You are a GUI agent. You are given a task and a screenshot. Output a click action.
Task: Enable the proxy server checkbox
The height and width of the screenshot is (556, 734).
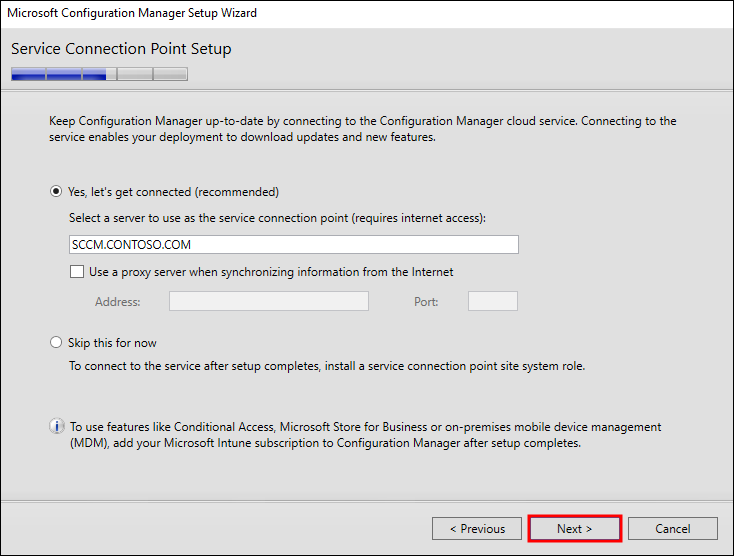click(x=77, y=272)
